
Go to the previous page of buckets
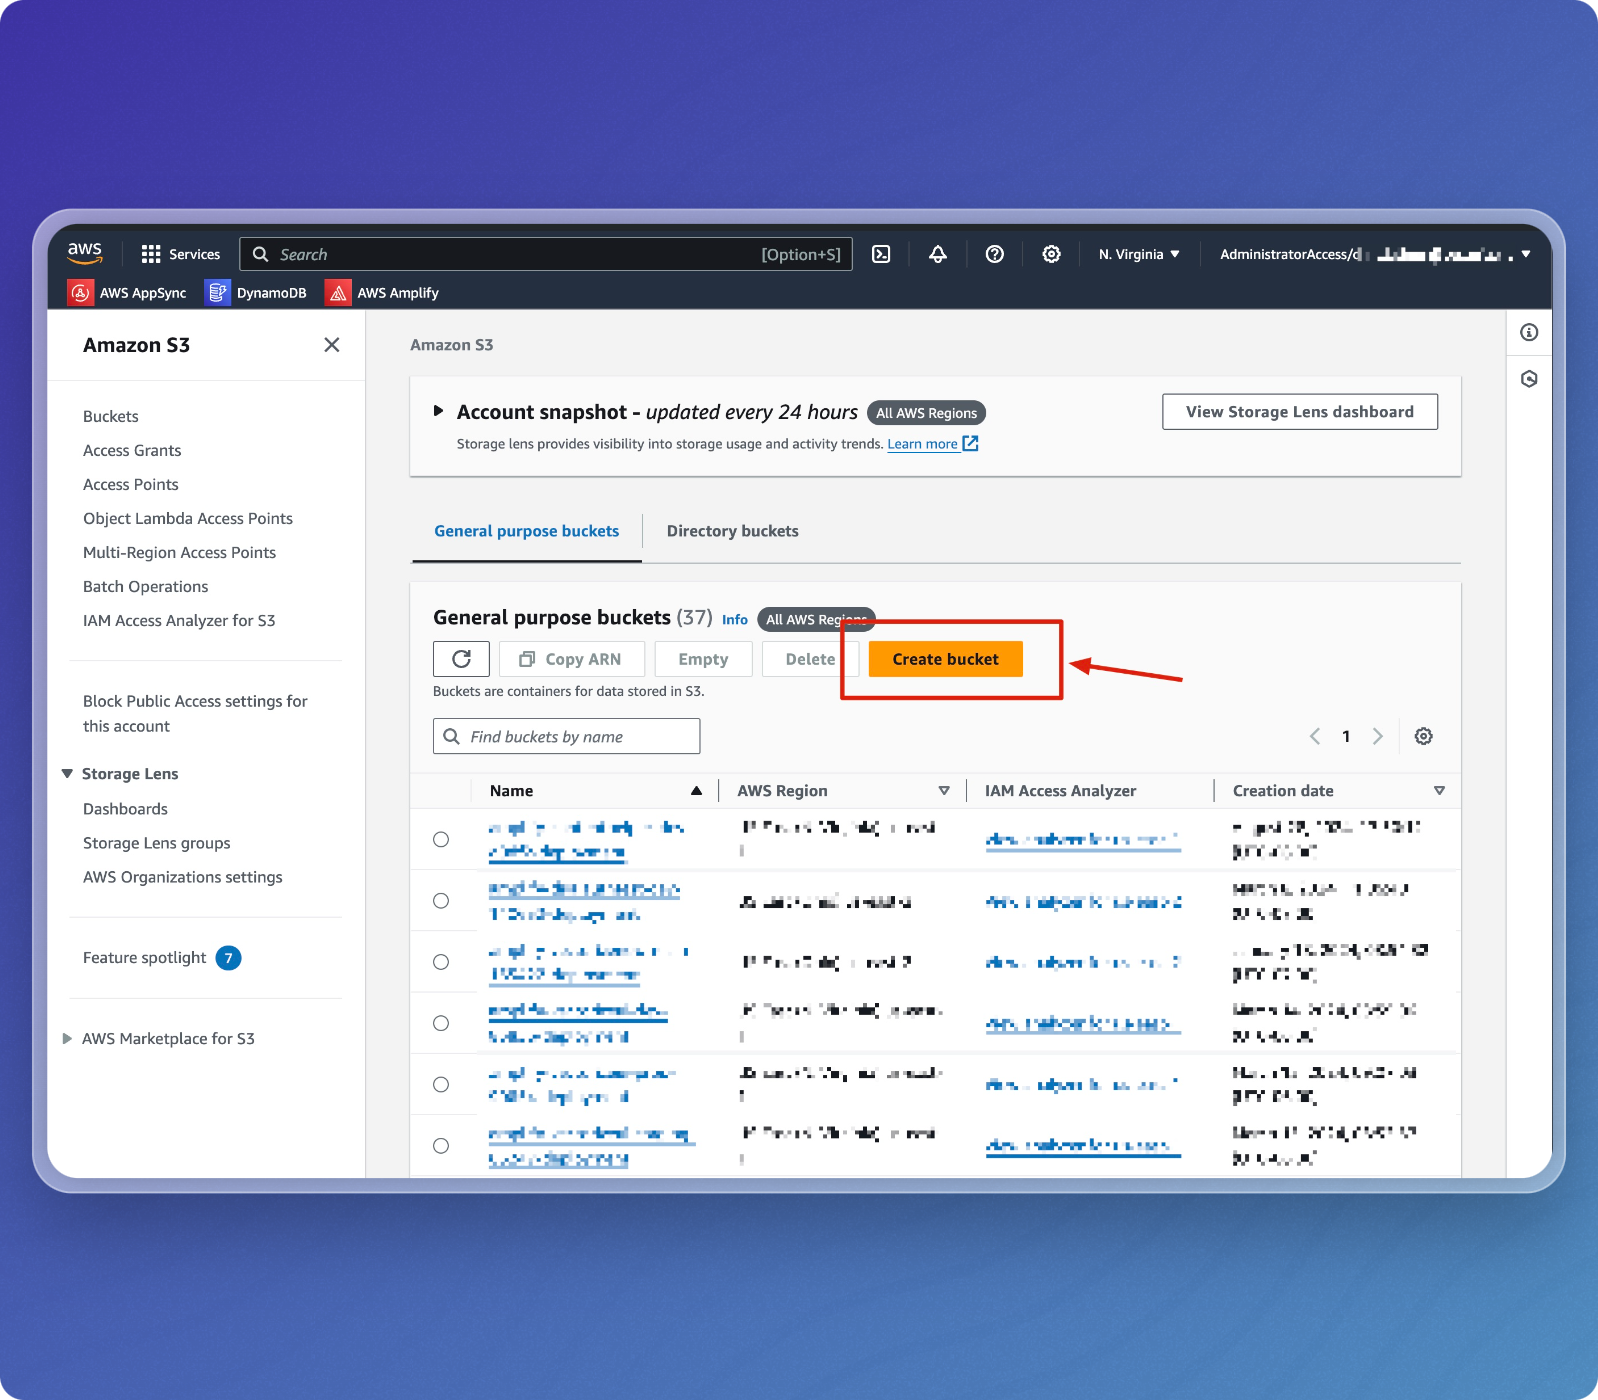[x=1315, y=736]
